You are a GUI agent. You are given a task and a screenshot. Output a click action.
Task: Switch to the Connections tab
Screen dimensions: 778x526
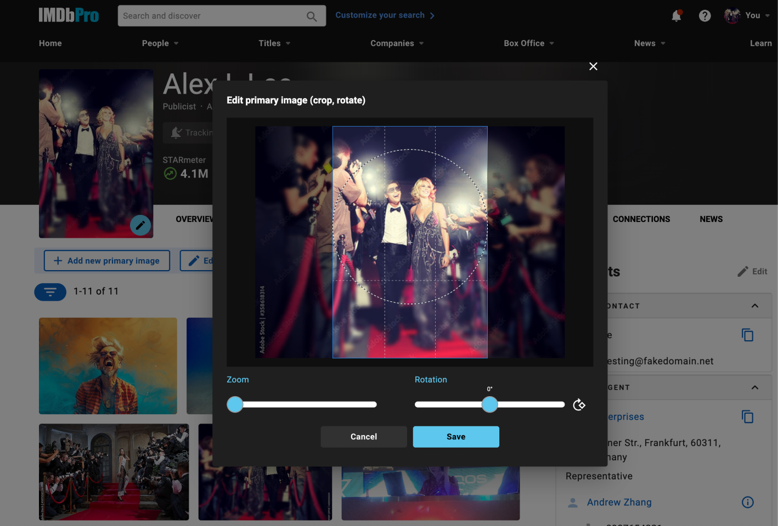pos(641,219)
